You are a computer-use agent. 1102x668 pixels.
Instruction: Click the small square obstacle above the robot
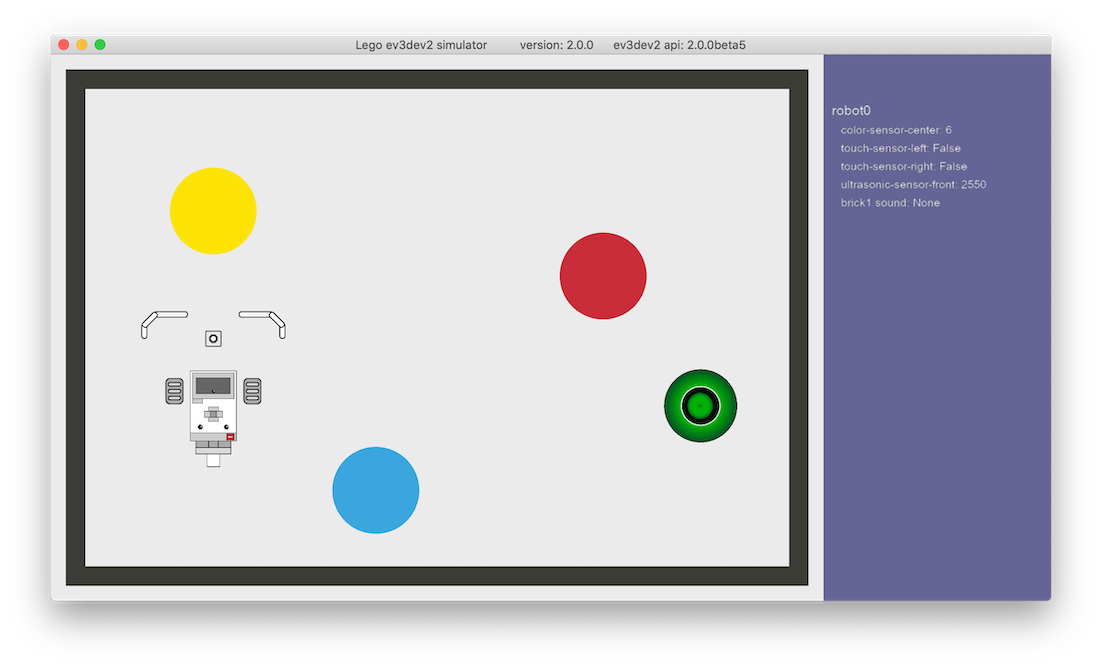[213, 338]
